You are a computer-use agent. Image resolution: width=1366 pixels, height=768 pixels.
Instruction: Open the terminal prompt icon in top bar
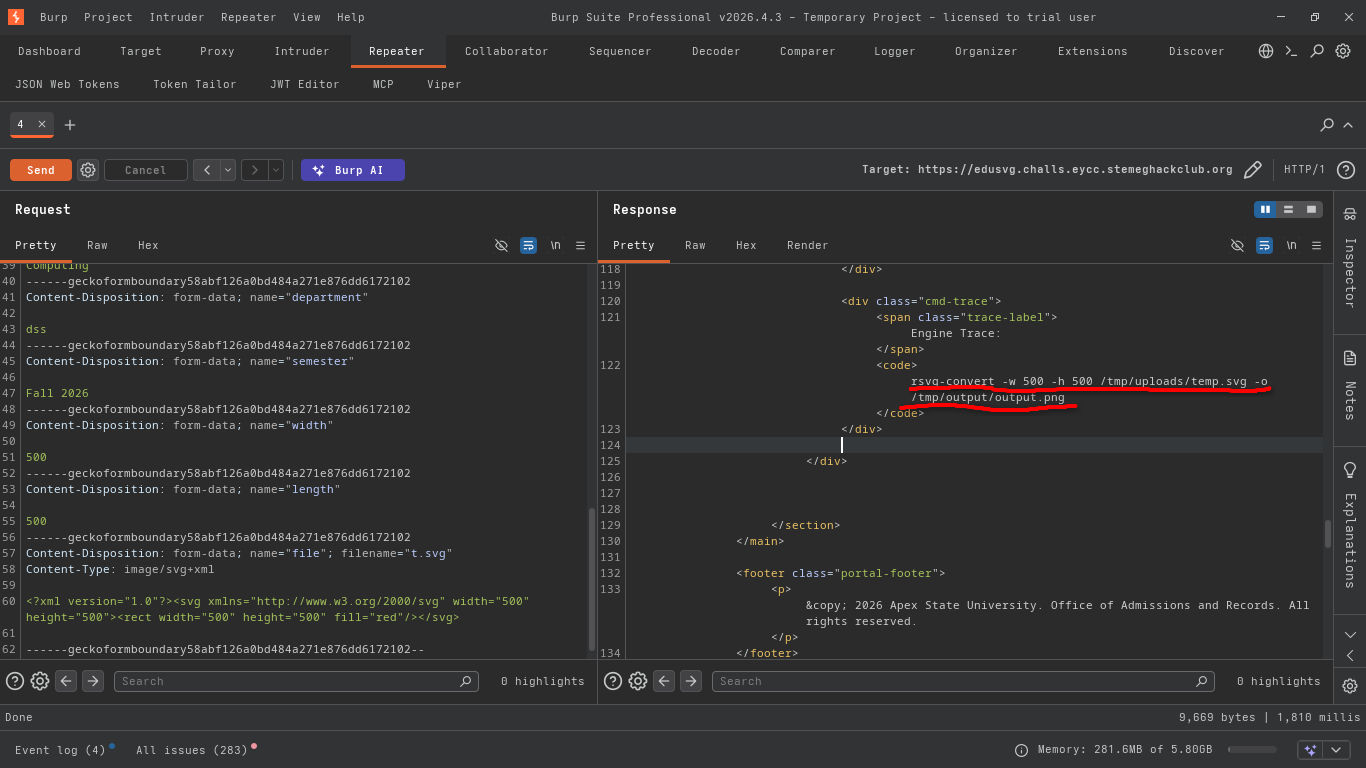pyautogui.click(x=1291, y=51)
